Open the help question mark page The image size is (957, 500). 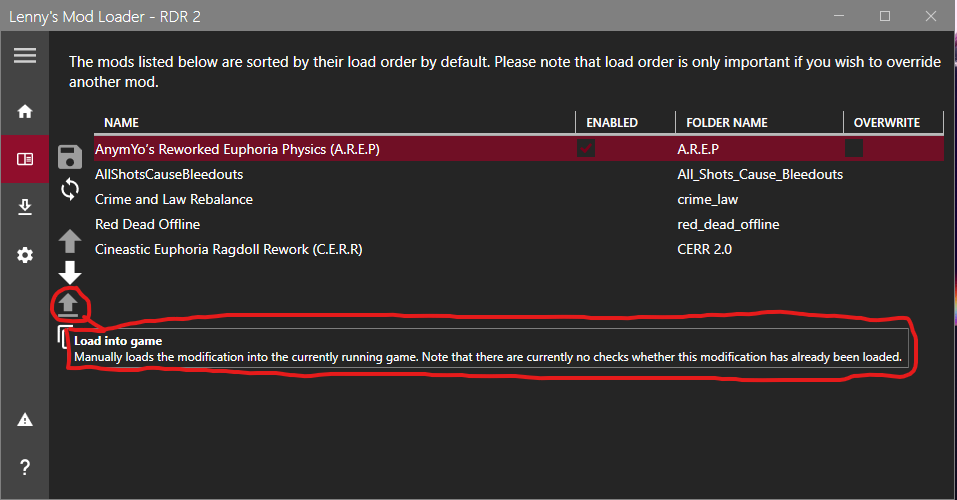click(x=24, y=467)
